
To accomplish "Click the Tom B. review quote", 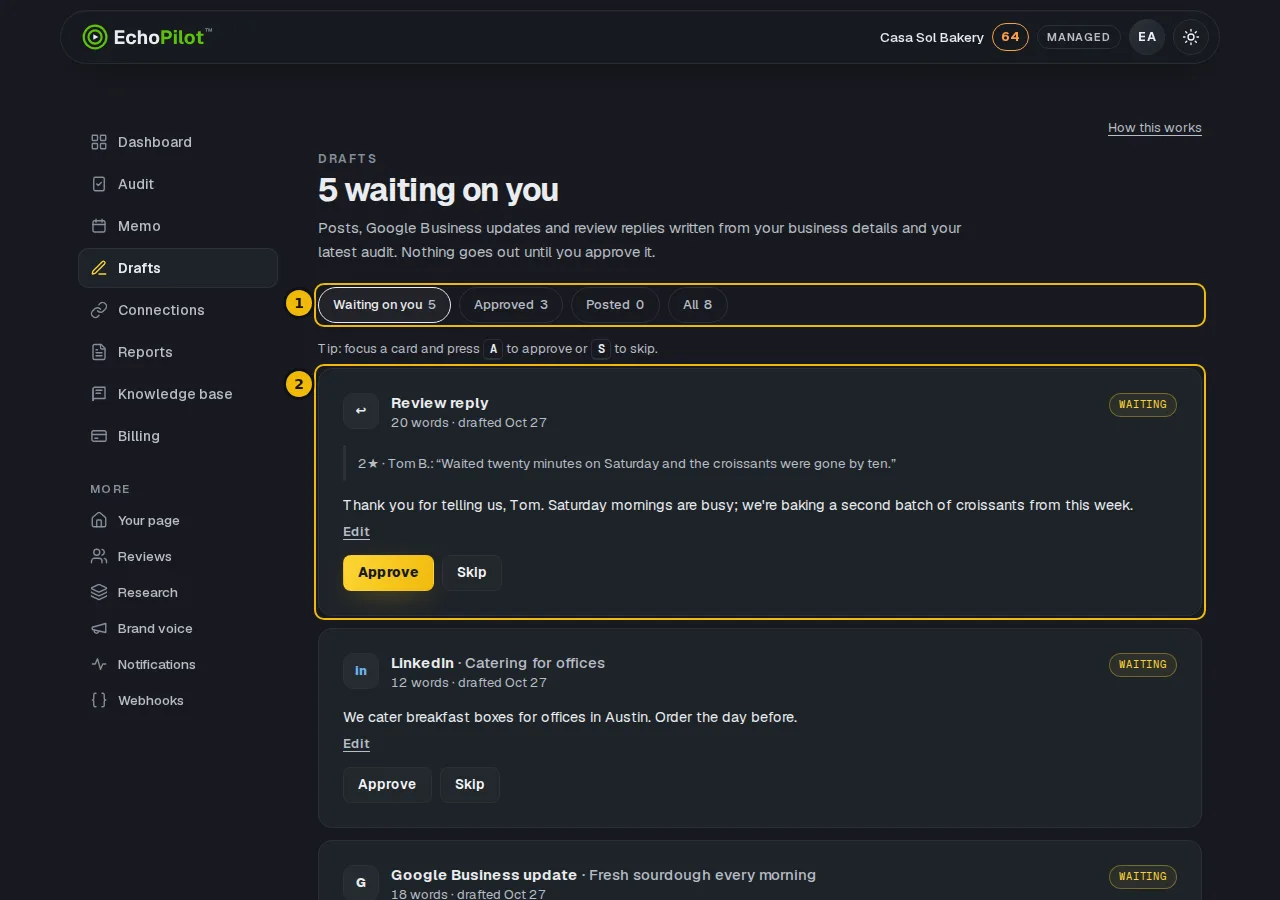I will [627, 464].
